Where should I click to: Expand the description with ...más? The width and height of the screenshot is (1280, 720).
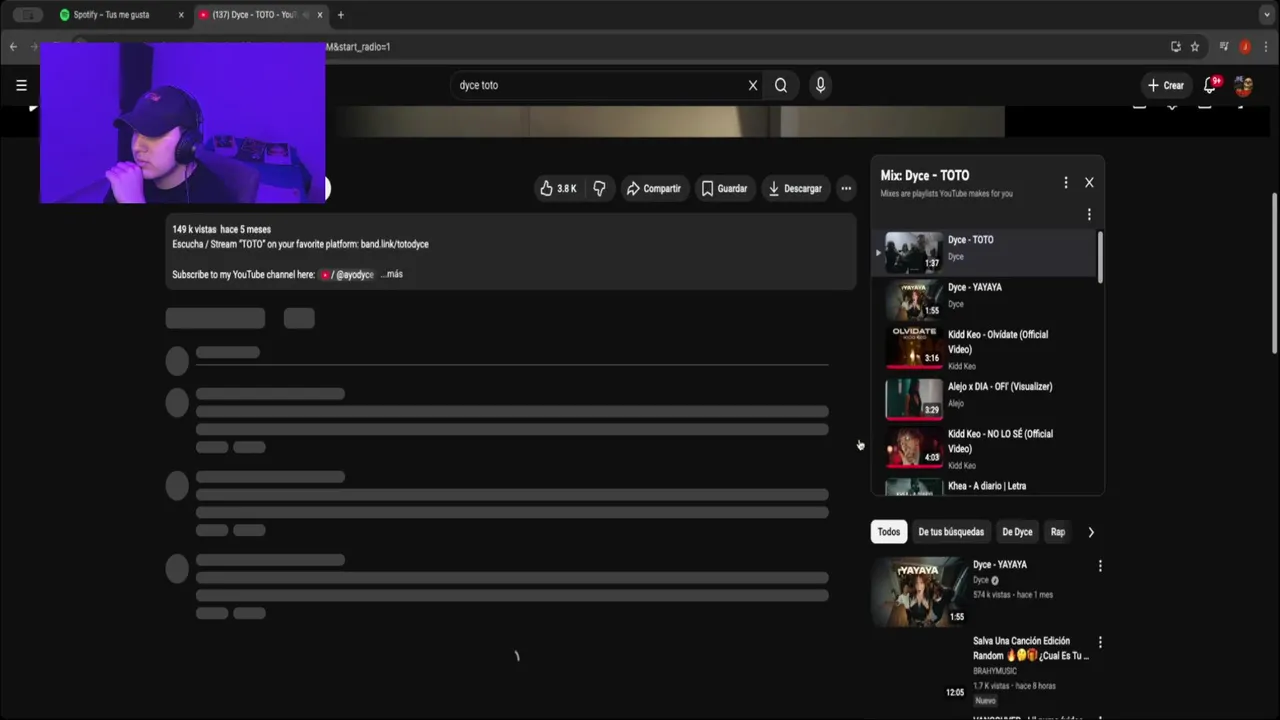(x=392, y=274)
